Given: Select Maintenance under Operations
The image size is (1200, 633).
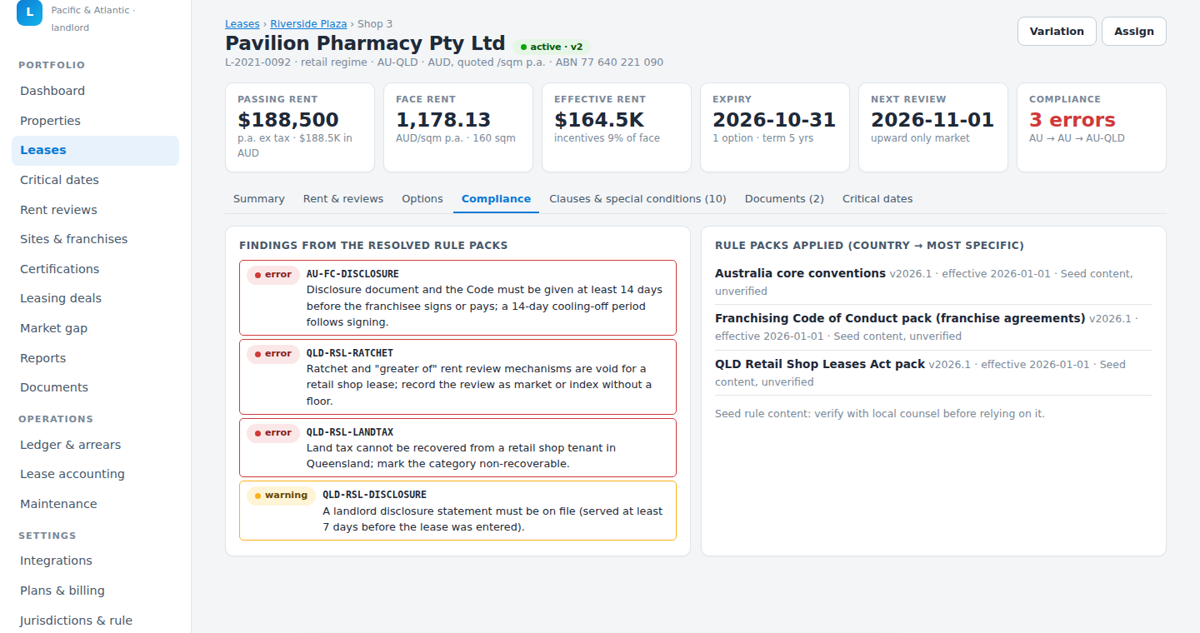Looking at the screenshot, I should tap(95, 504).
